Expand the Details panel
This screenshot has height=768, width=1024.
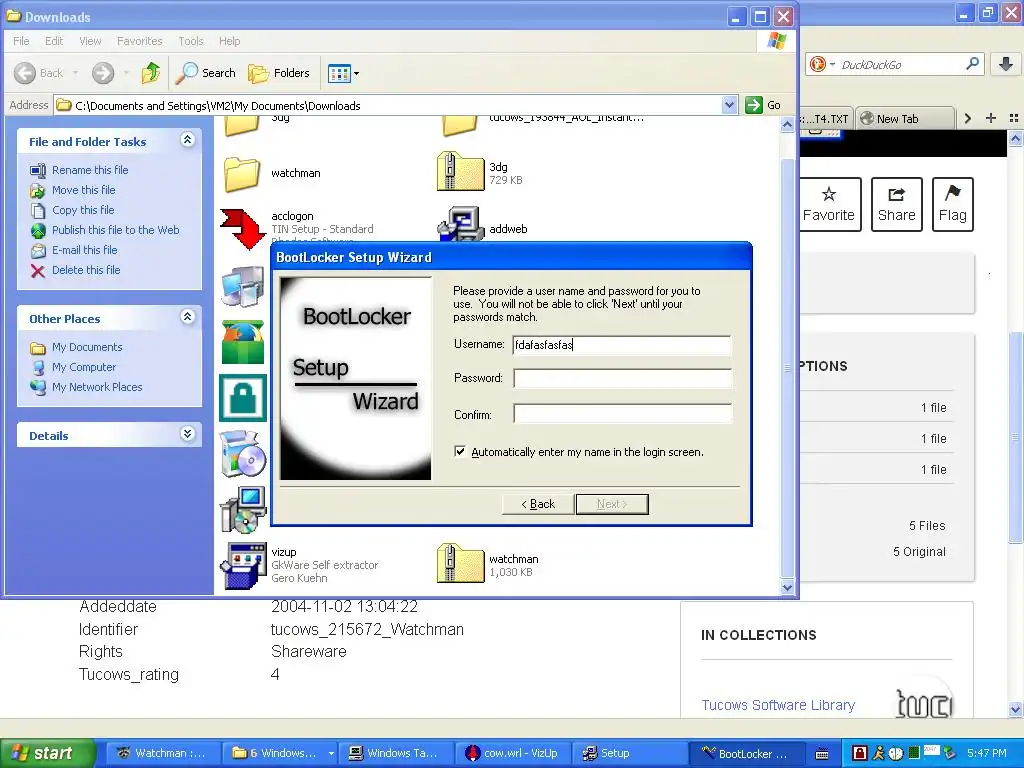pos(187,434)
